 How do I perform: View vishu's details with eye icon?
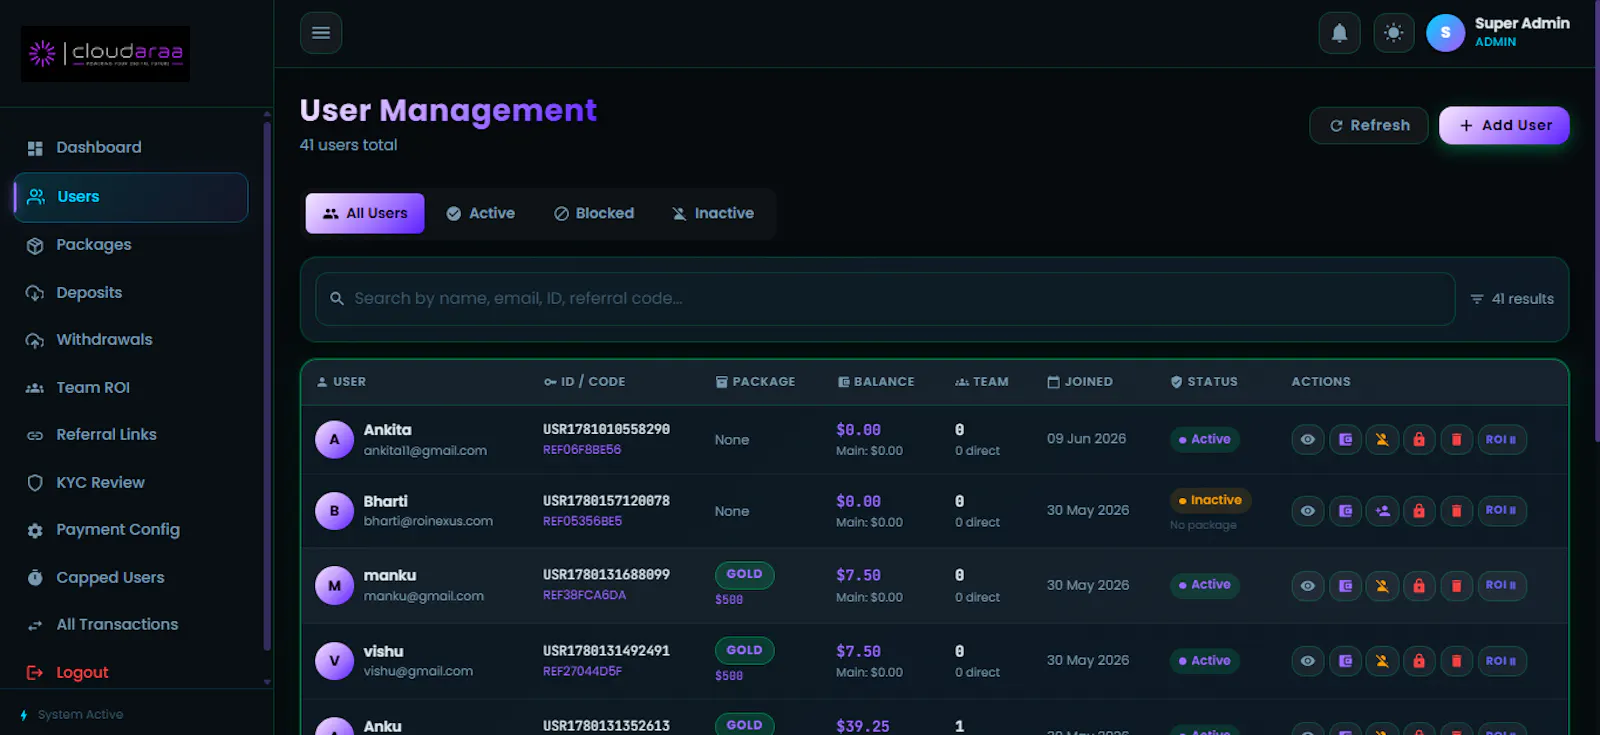tap(1307, 661)
